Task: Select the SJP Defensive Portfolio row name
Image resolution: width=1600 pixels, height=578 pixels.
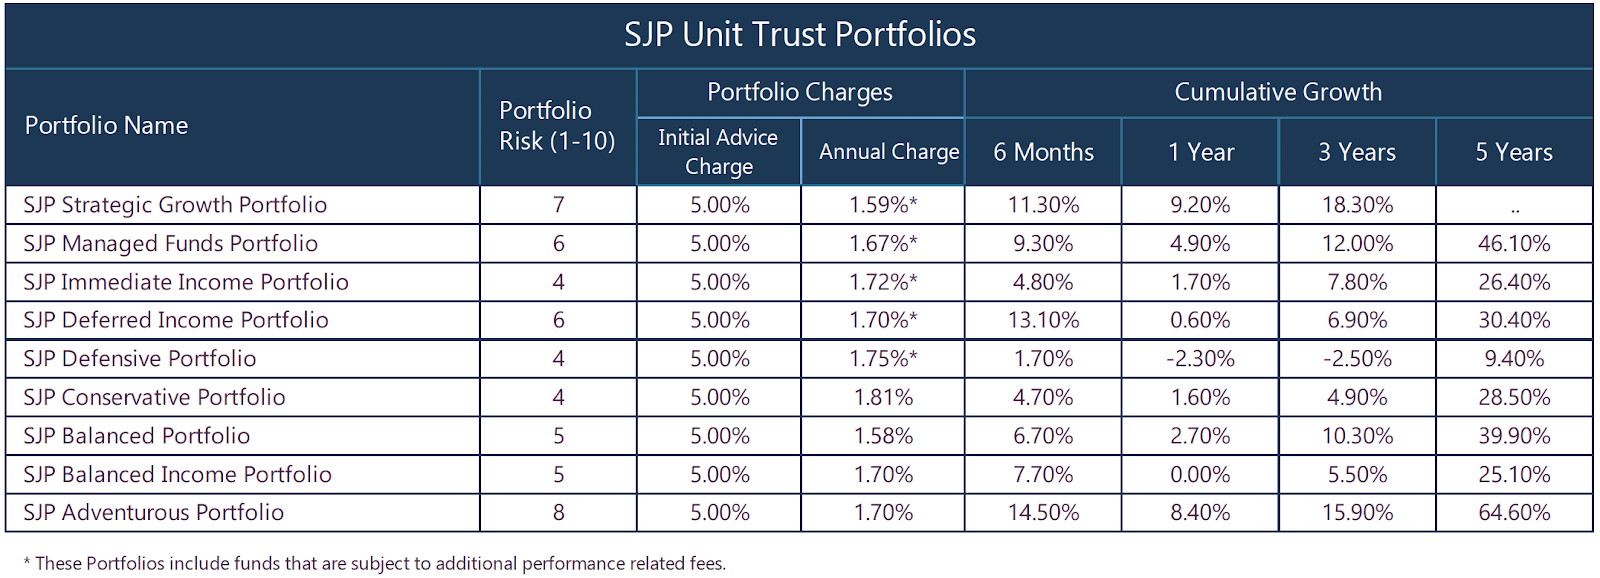Action: point(140,359)
